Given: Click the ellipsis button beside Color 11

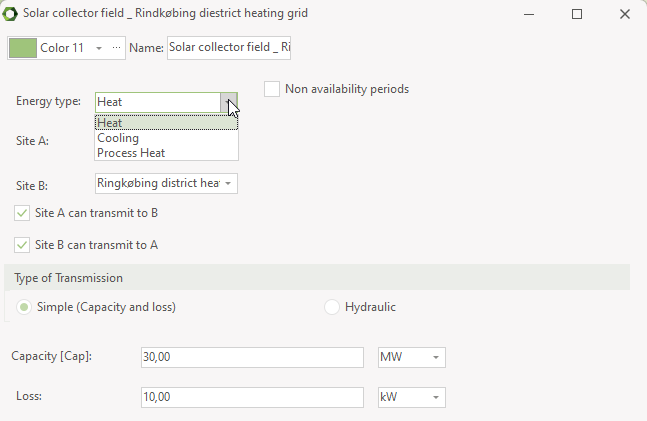Looking at the screenshot, I should click(117, 48).
